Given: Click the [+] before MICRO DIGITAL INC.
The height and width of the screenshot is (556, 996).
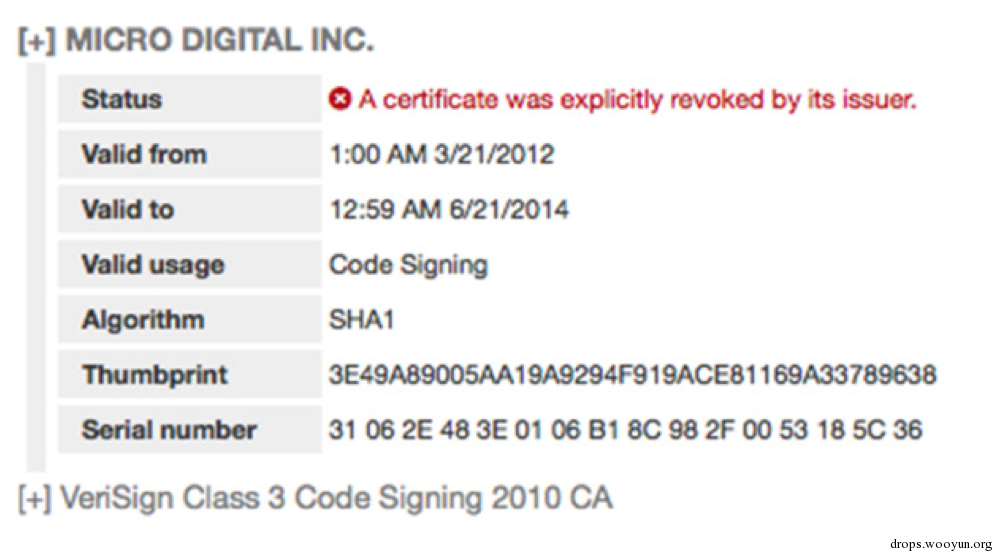Looking at the screenshot, I should tap(37, 41).
